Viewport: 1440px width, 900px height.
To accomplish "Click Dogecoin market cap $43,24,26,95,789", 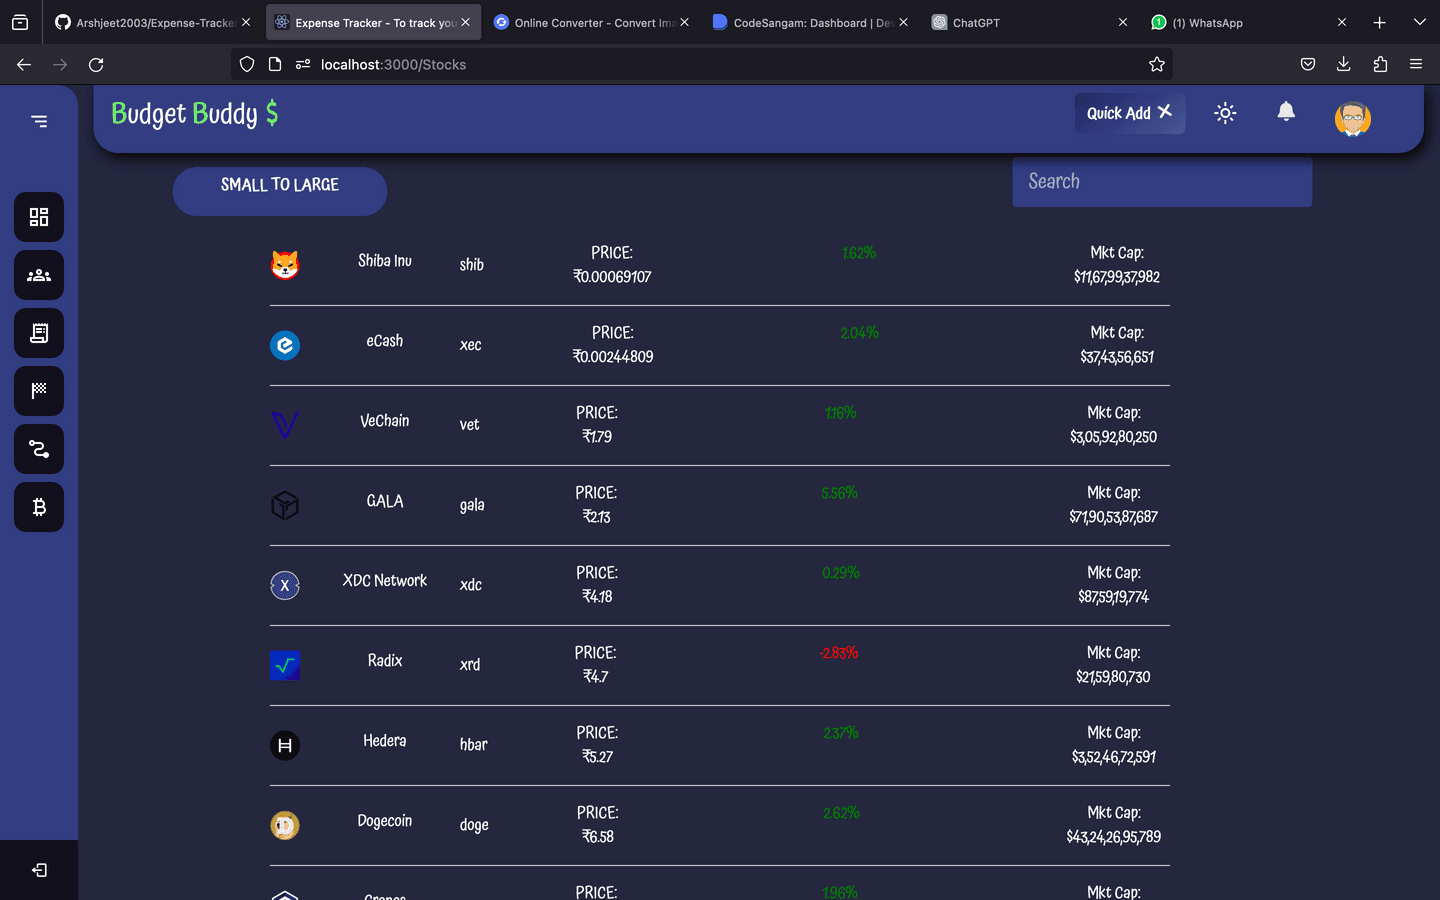I will (x=1114, y=837).
